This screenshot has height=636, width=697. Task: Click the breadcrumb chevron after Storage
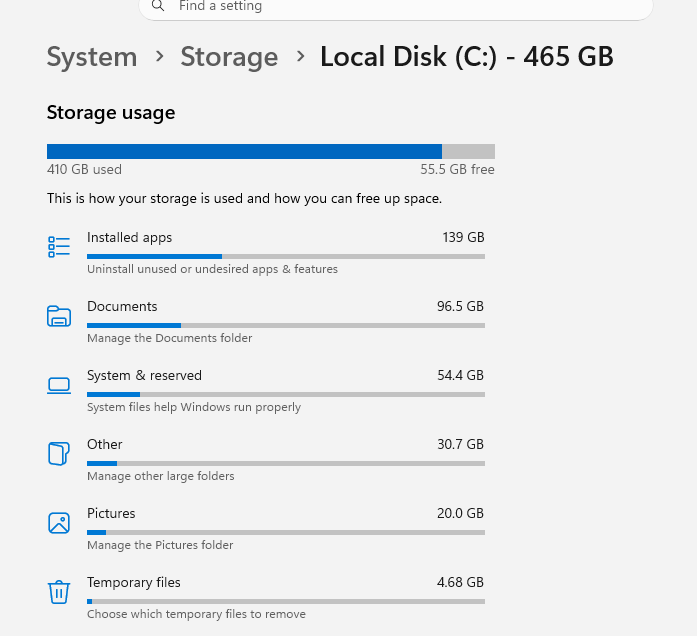[x=300, y=56]
